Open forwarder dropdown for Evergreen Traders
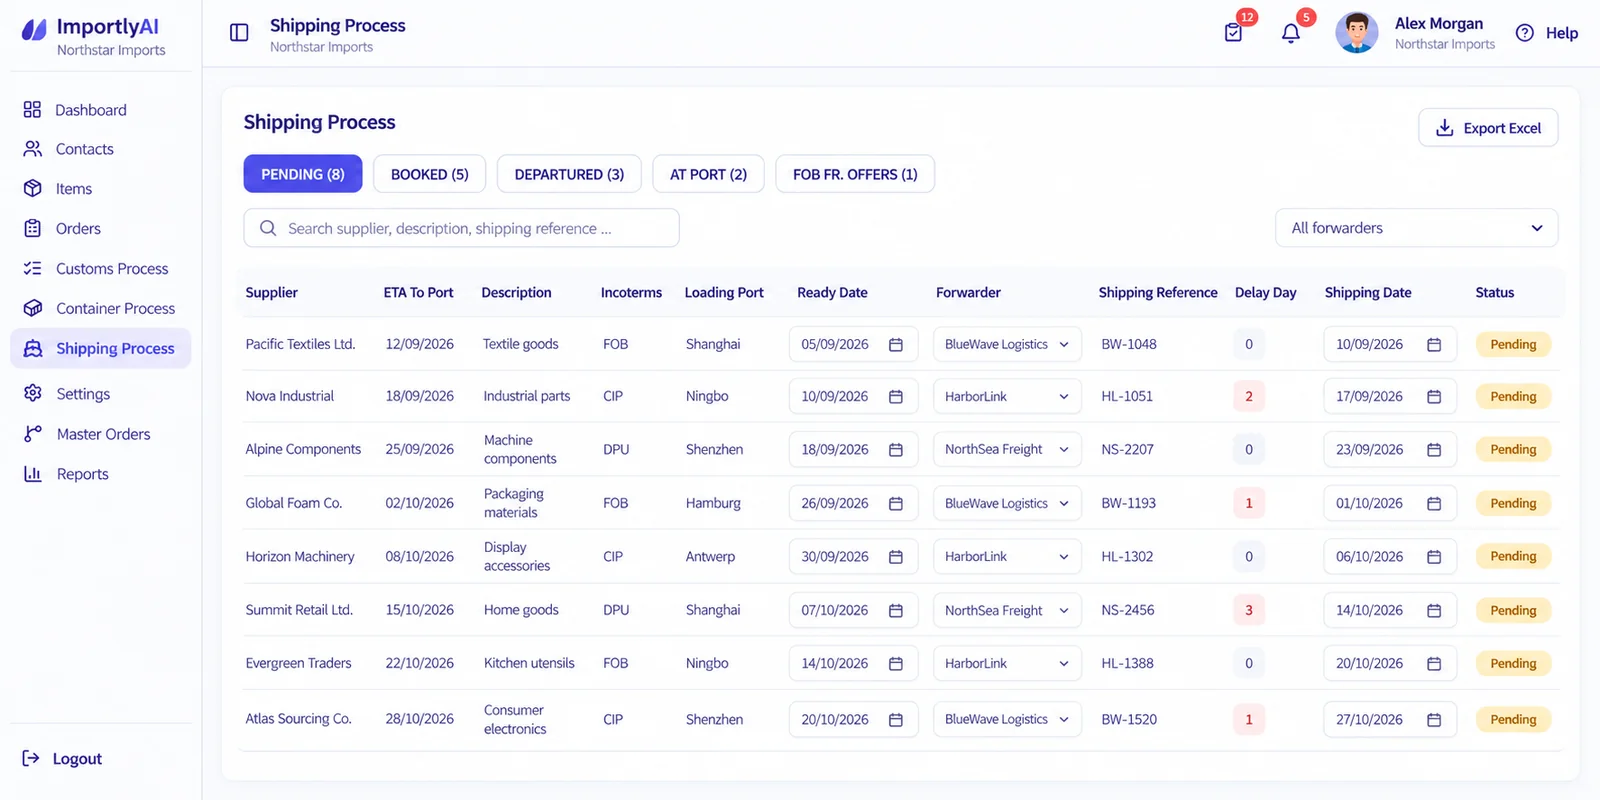This screenshot has width=1600, height=800. [1007, 664]
